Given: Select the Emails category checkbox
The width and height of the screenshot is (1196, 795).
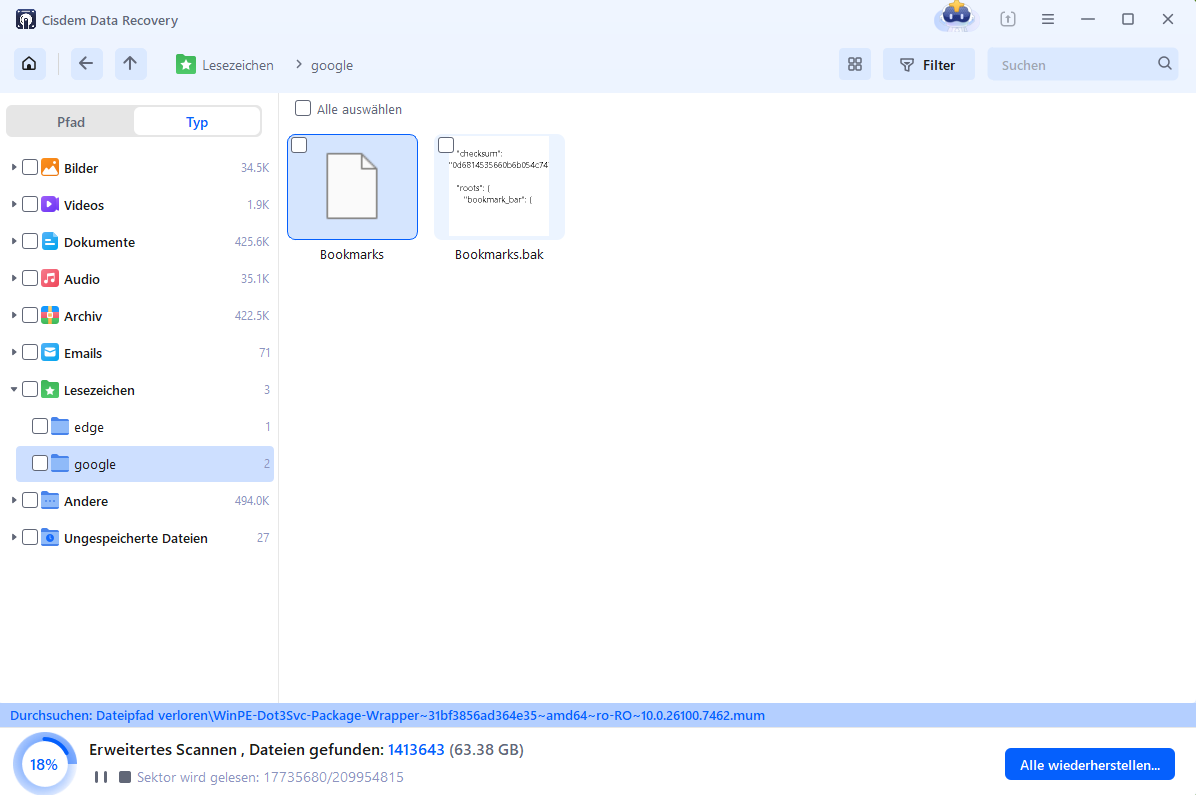Looking at the screenshot, I should pos(30,352).
